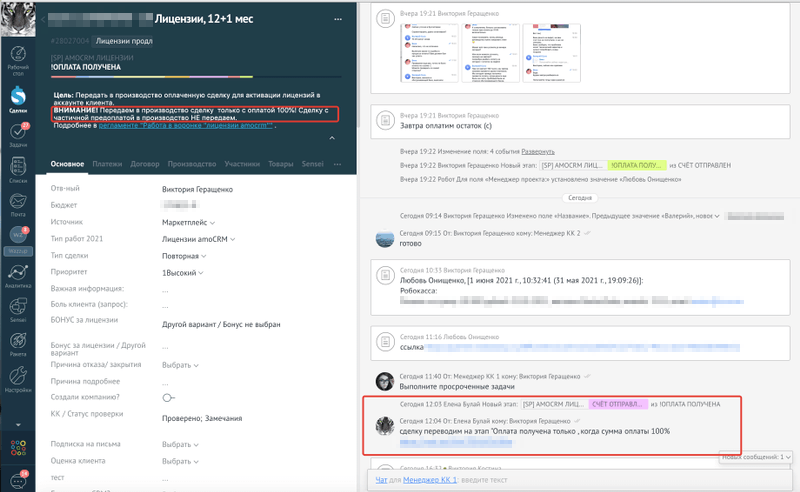Viewport: 800px width, 492px height.
Task: Open the Участники tab
Action: point(241,163)
